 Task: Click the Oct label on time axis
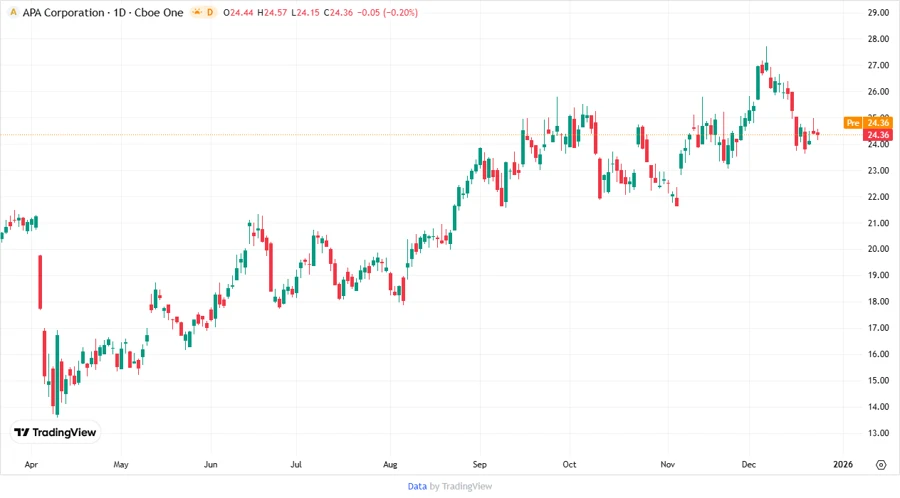tap(569, 465)
